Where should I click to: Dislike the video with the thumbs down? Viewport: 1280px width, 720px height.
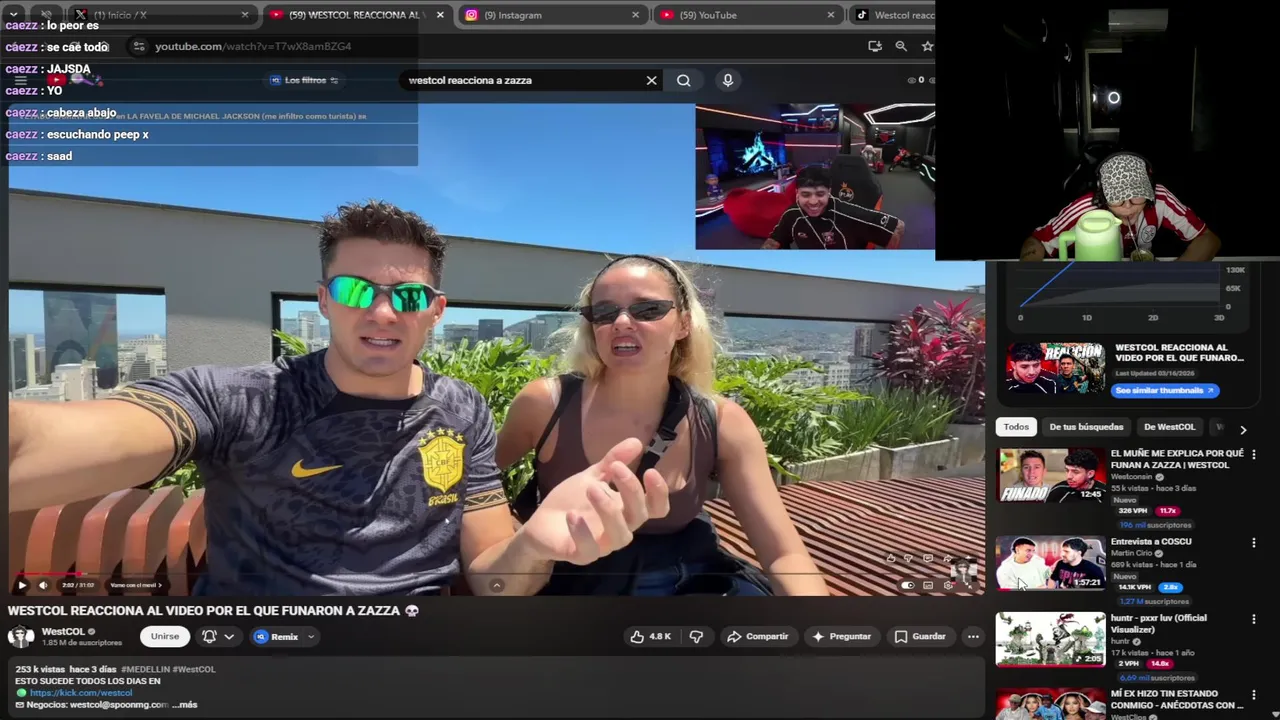click(697, 636)
